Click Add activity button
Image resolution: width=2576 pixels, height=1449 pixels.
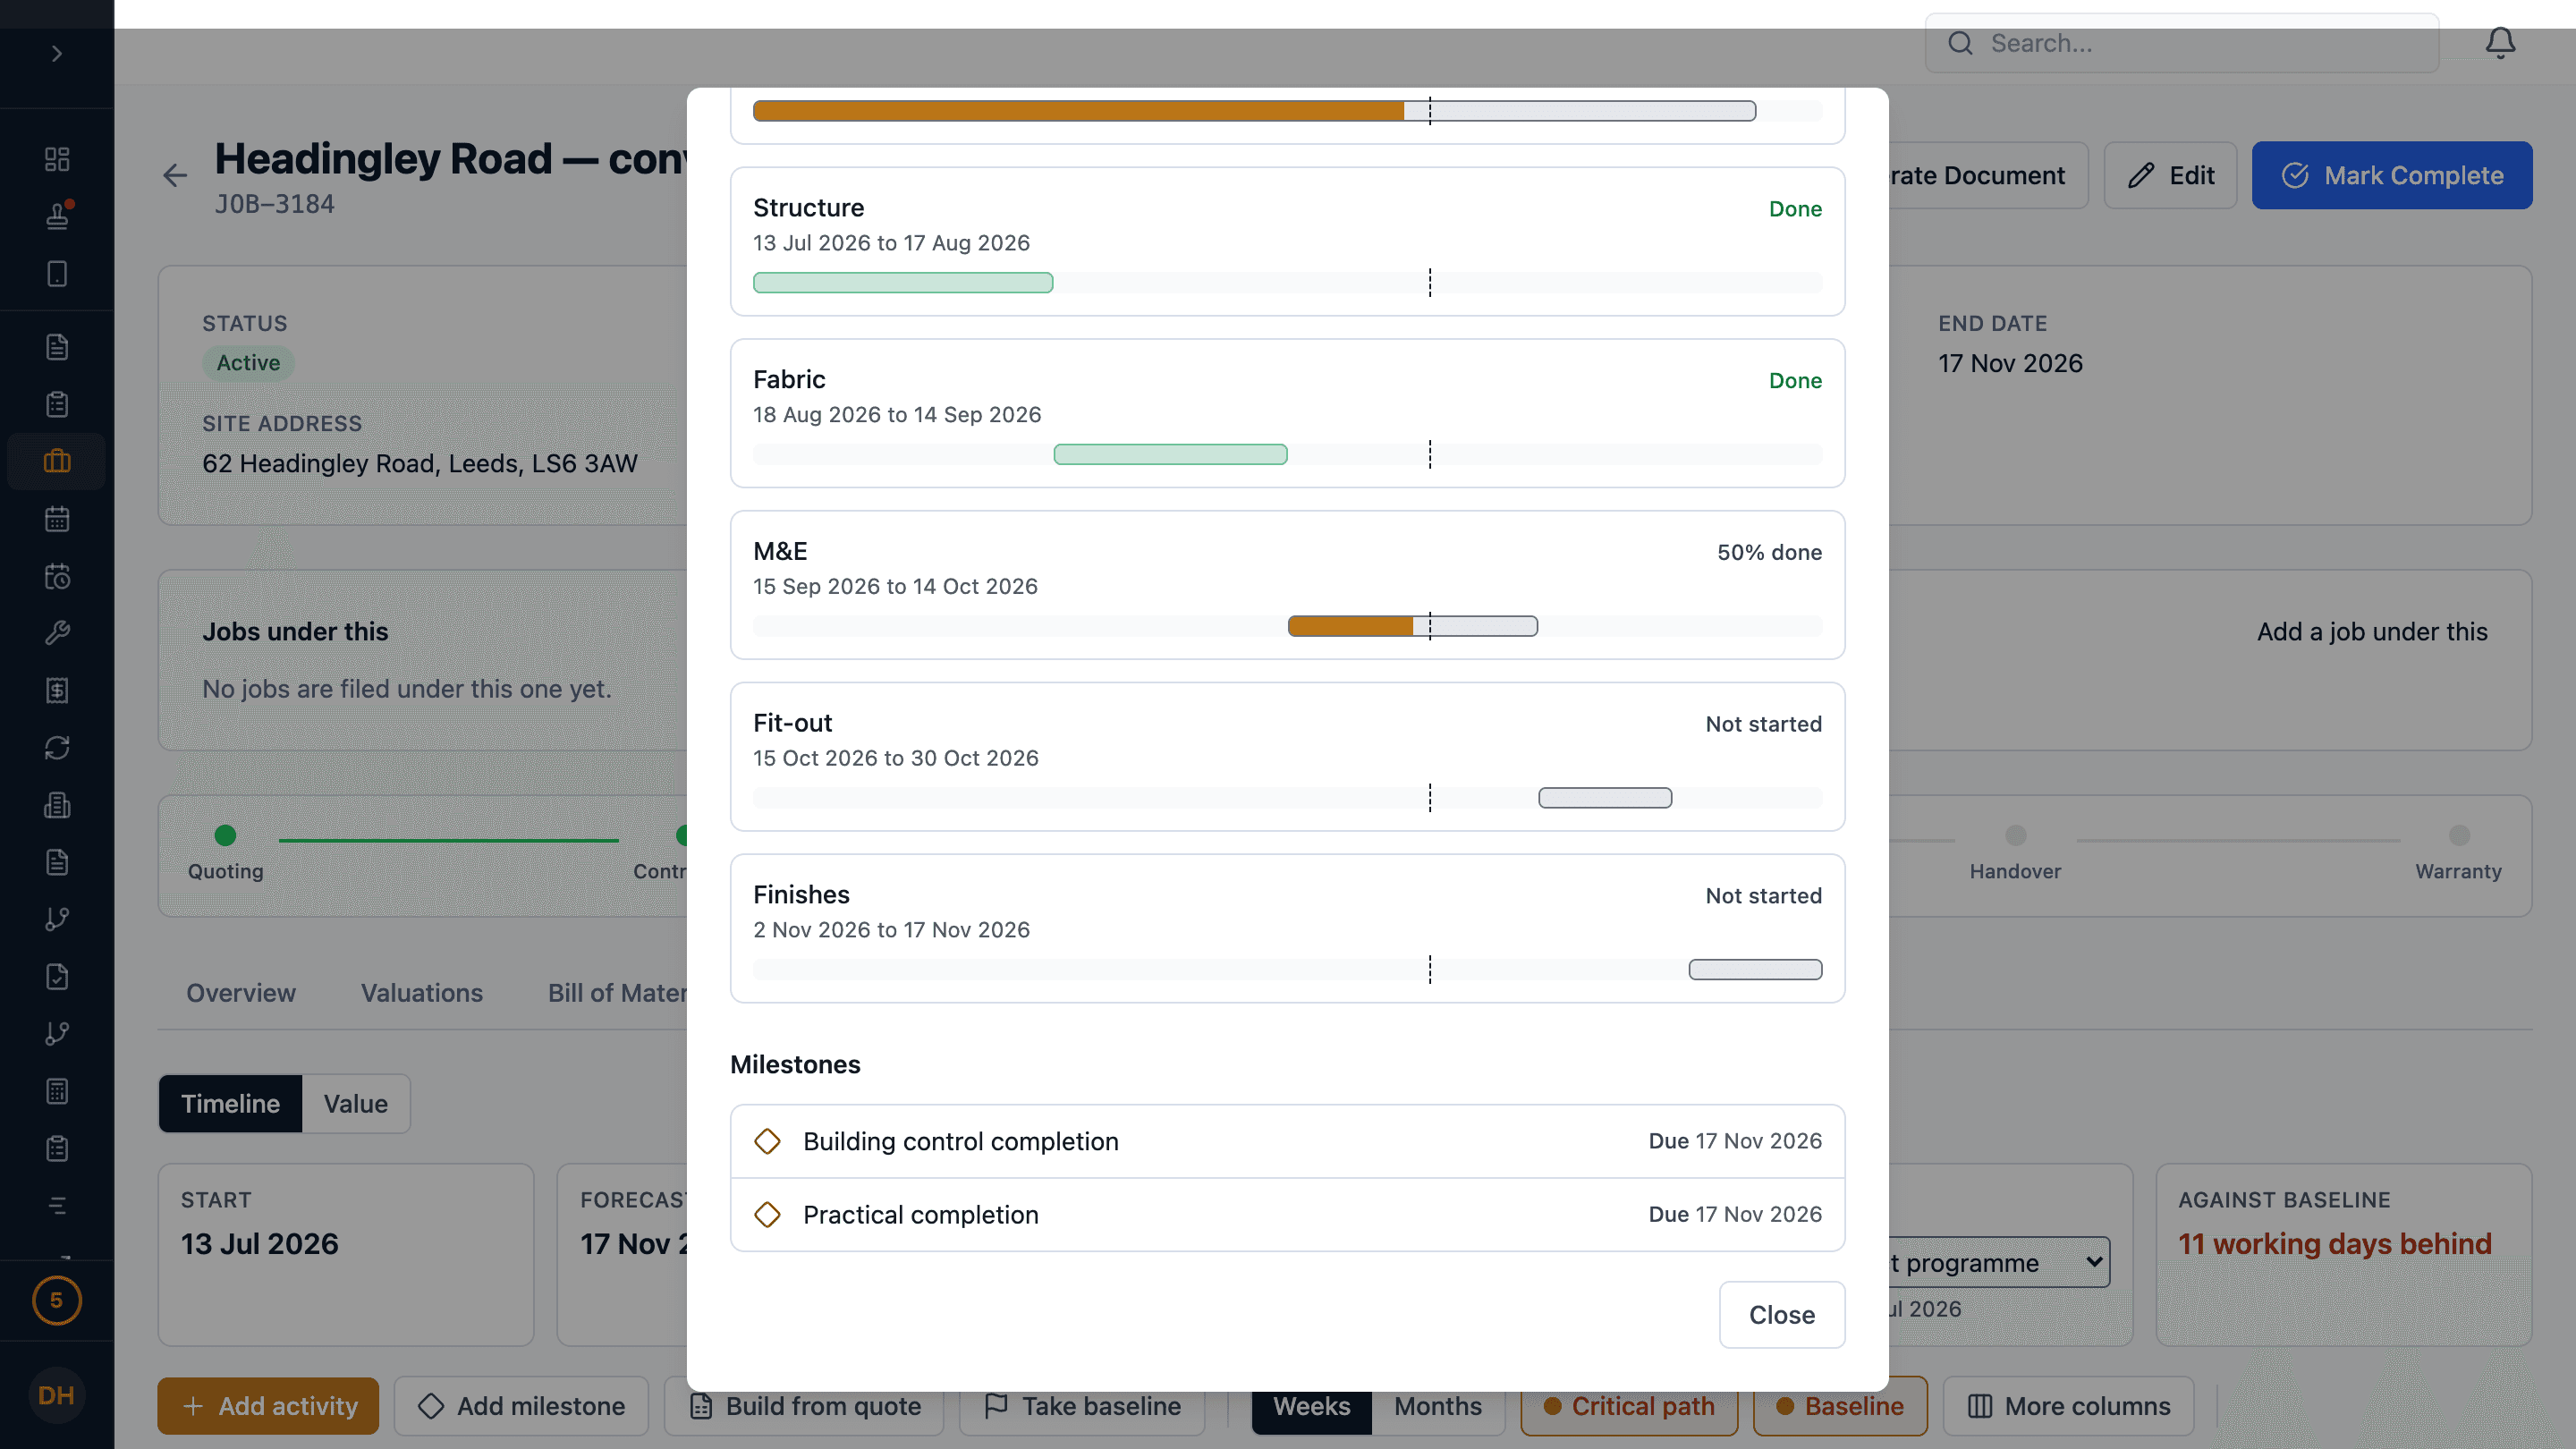[x=268, y=1405]
